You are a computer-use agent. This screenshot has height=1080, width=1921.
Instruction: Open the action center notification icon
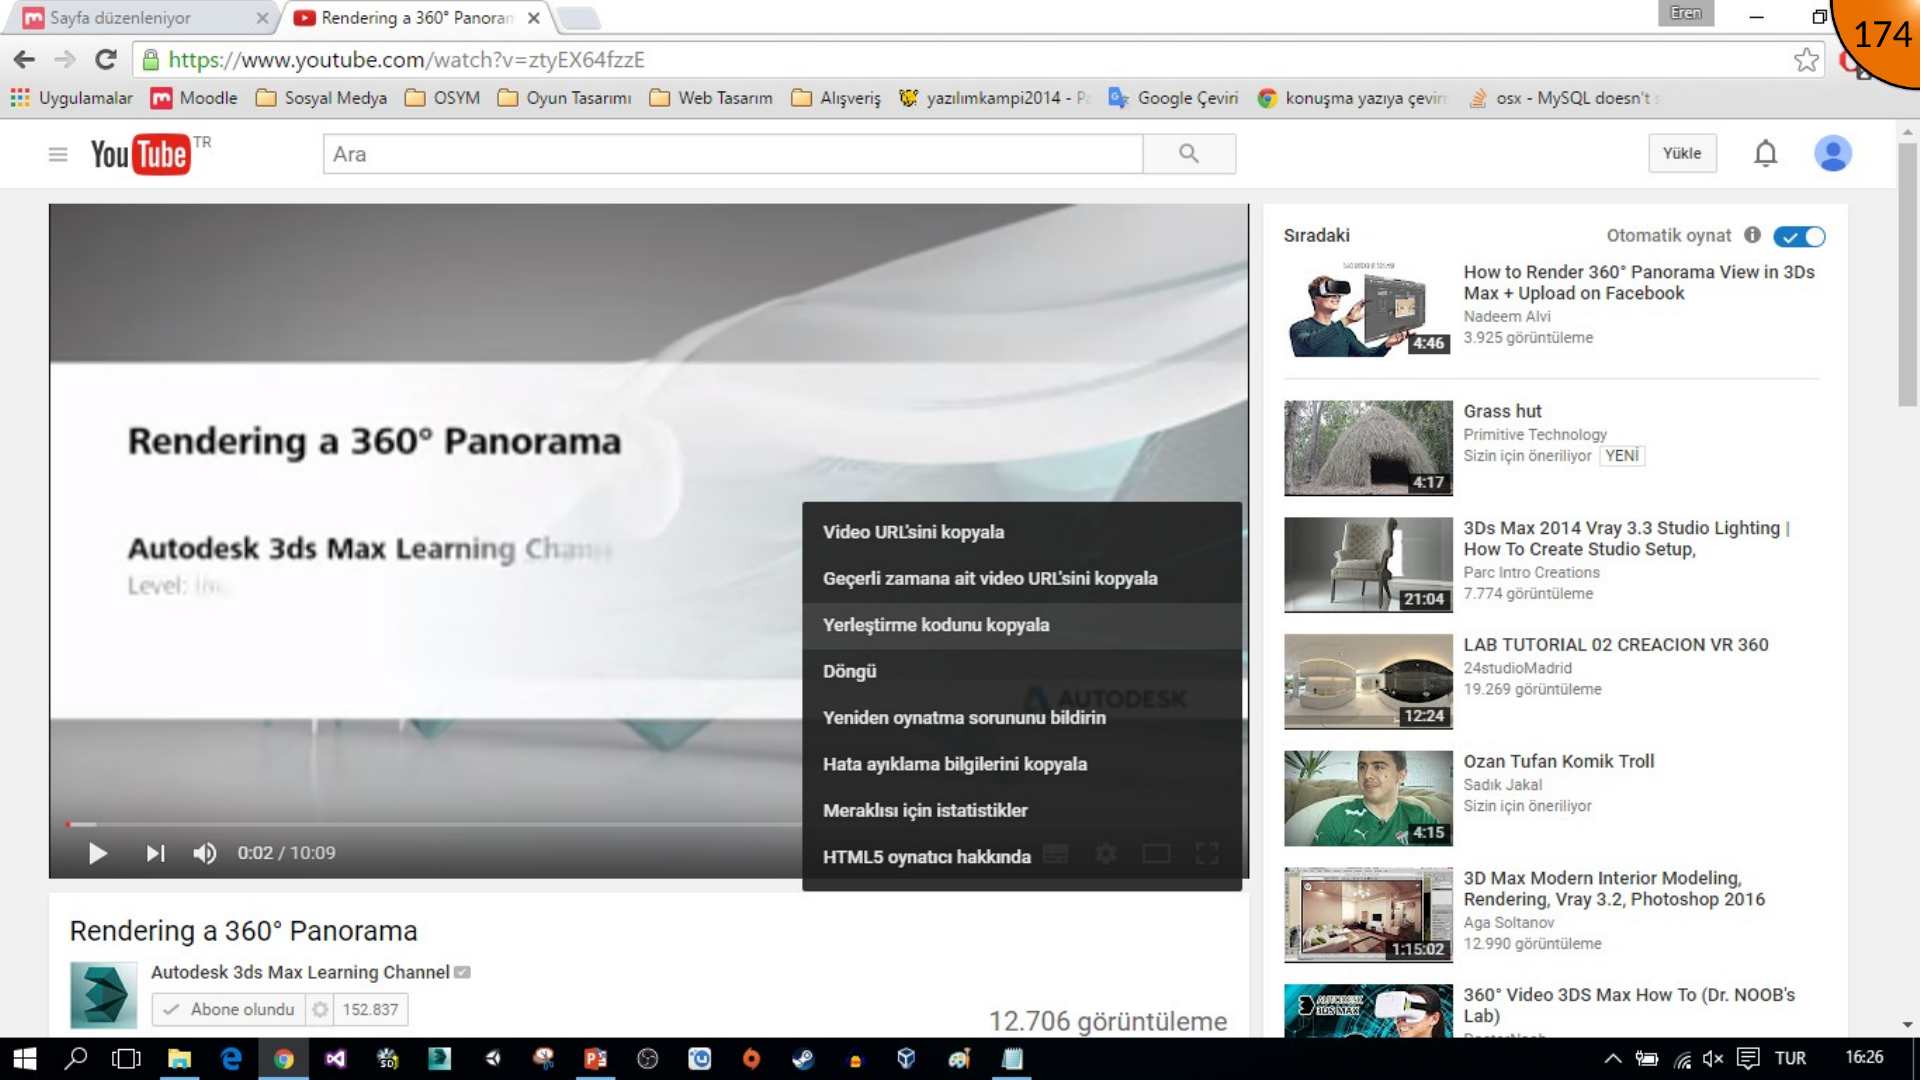coord(1748,1058)
